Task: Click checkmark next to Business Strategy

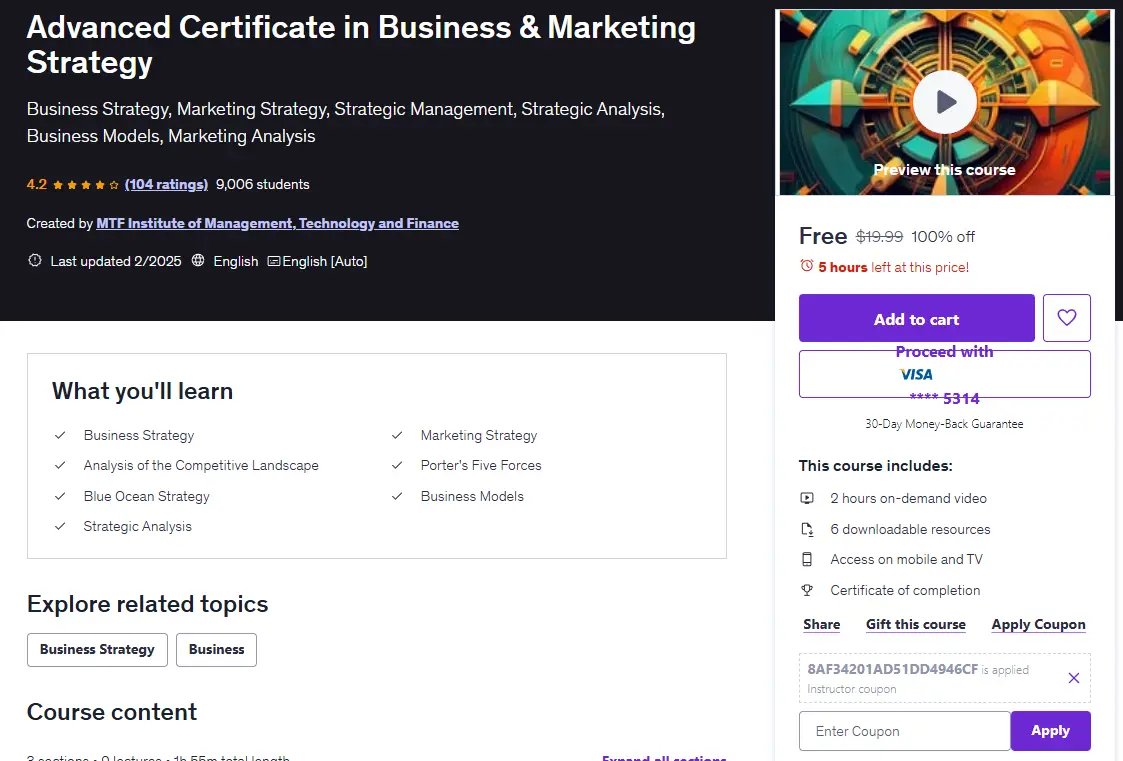Action: click(60, 435)
